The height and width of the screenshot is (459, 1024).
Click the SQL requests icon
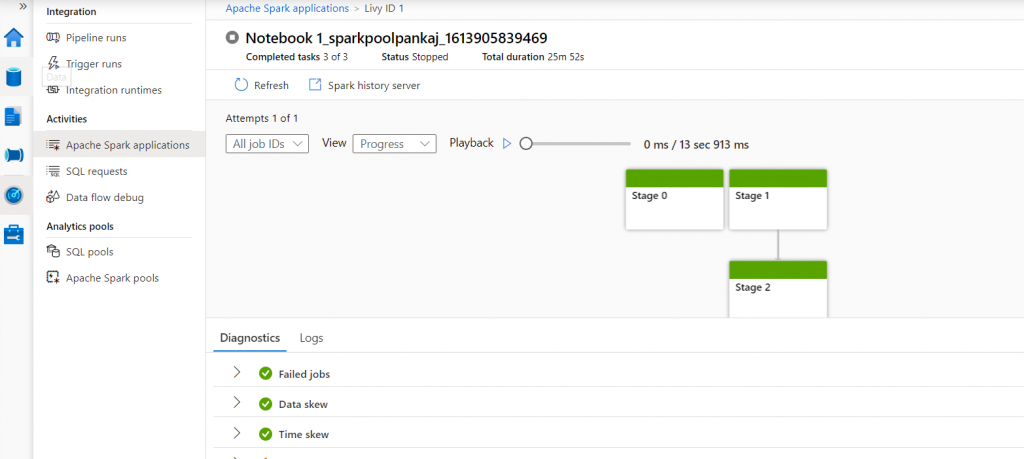[x=53, y=171]
